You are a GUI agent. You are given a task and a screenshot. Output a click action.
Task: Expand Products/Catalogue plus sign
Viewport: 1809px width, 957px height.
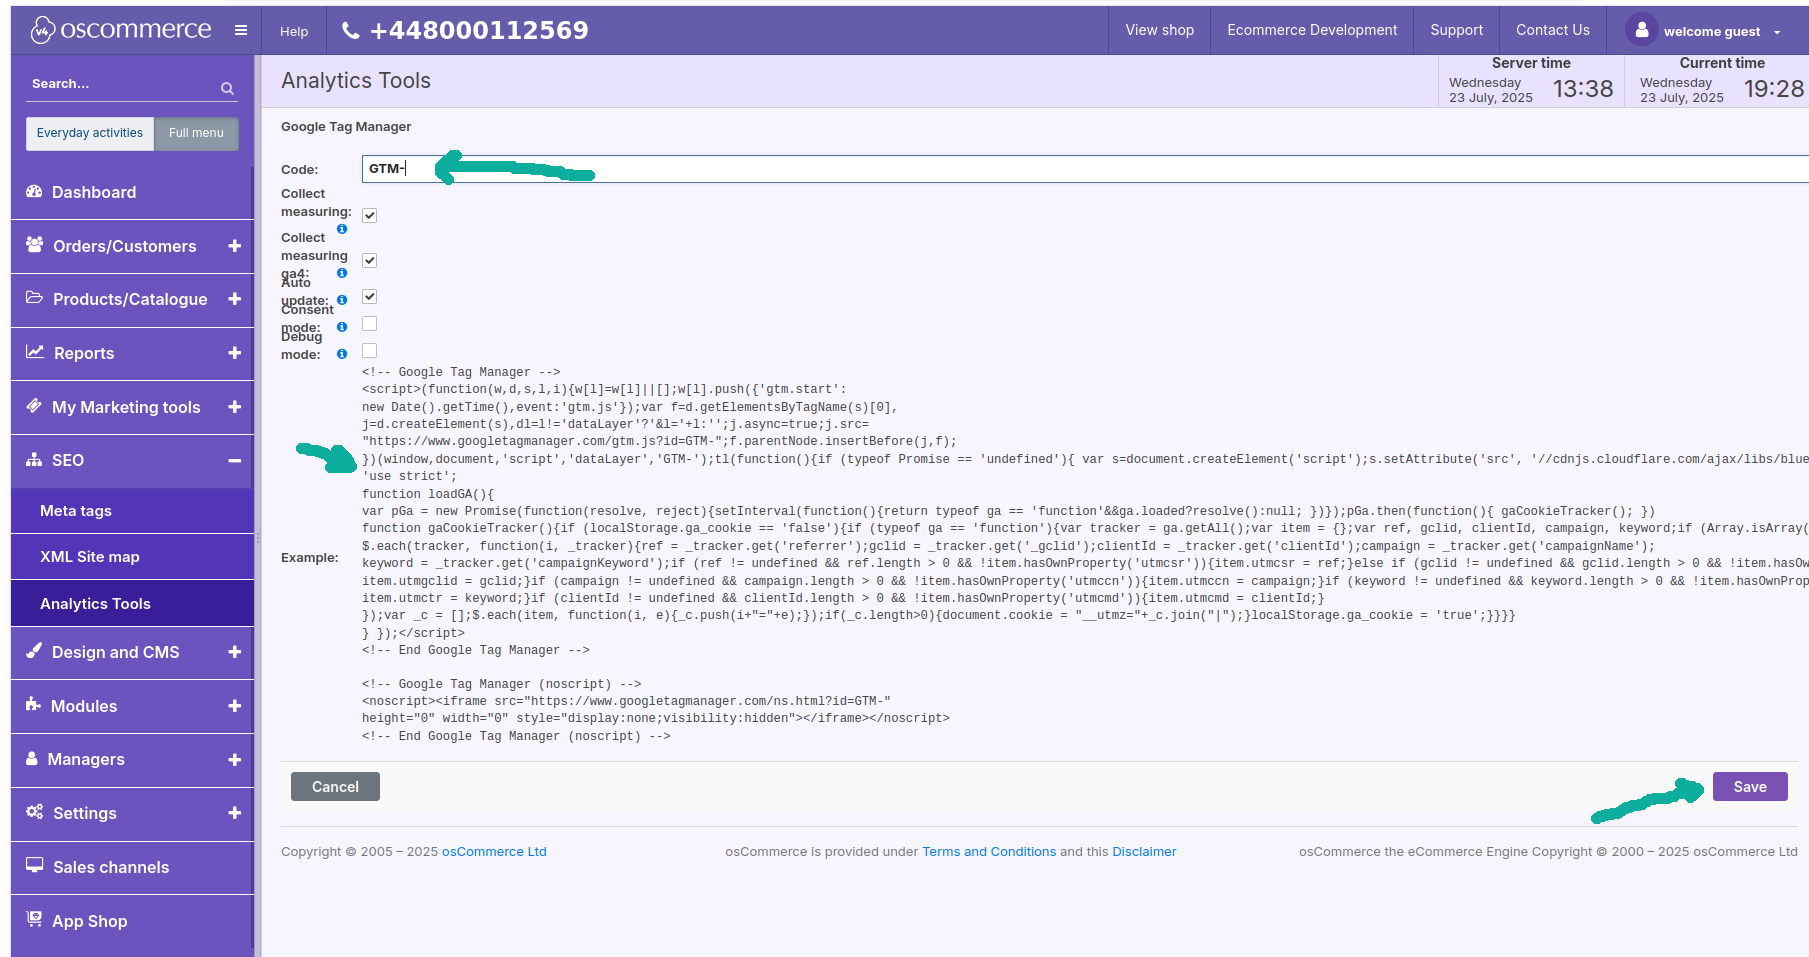pos(235,299)
